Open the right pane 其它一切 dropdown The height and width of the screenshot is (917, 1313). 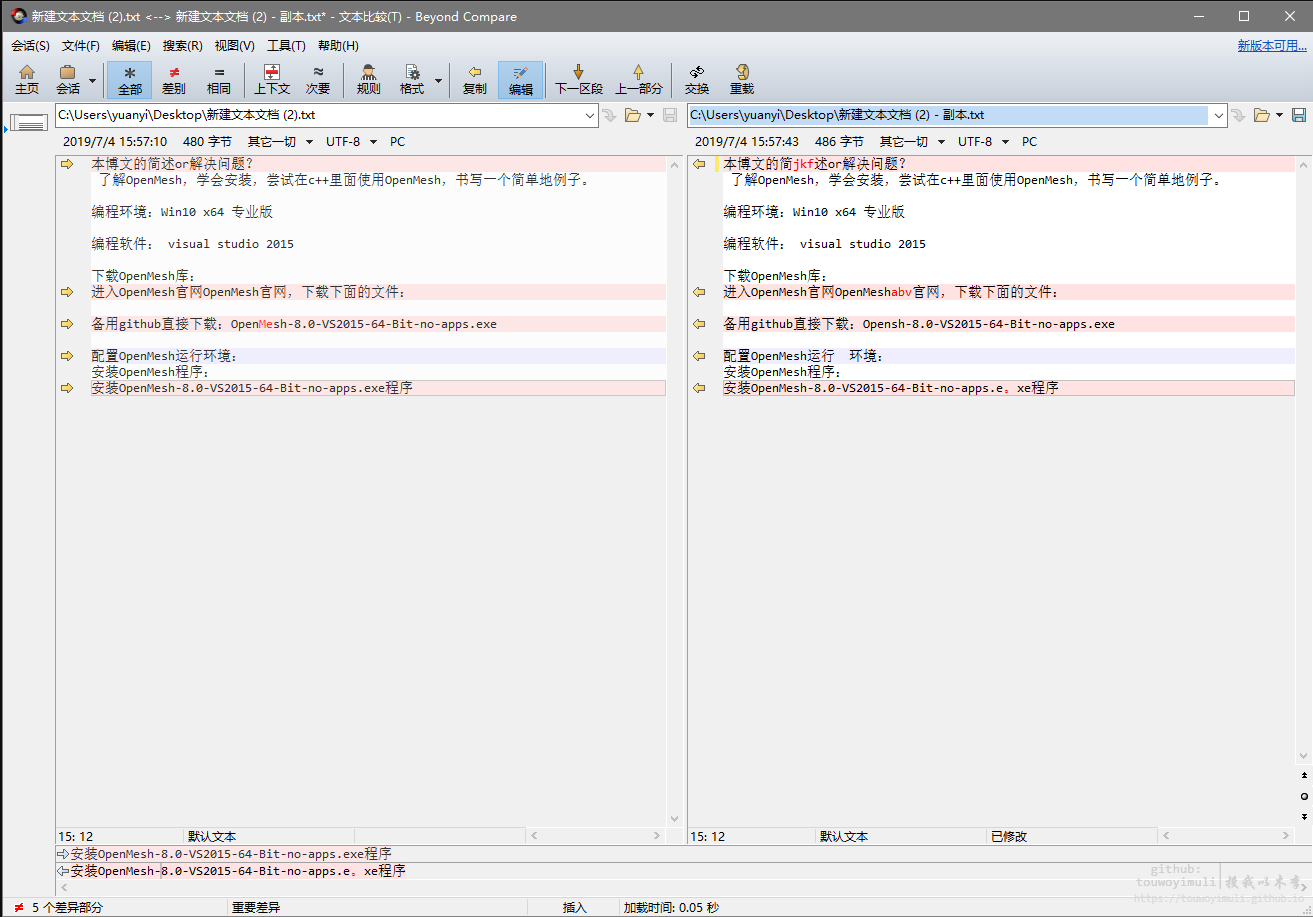912,142
